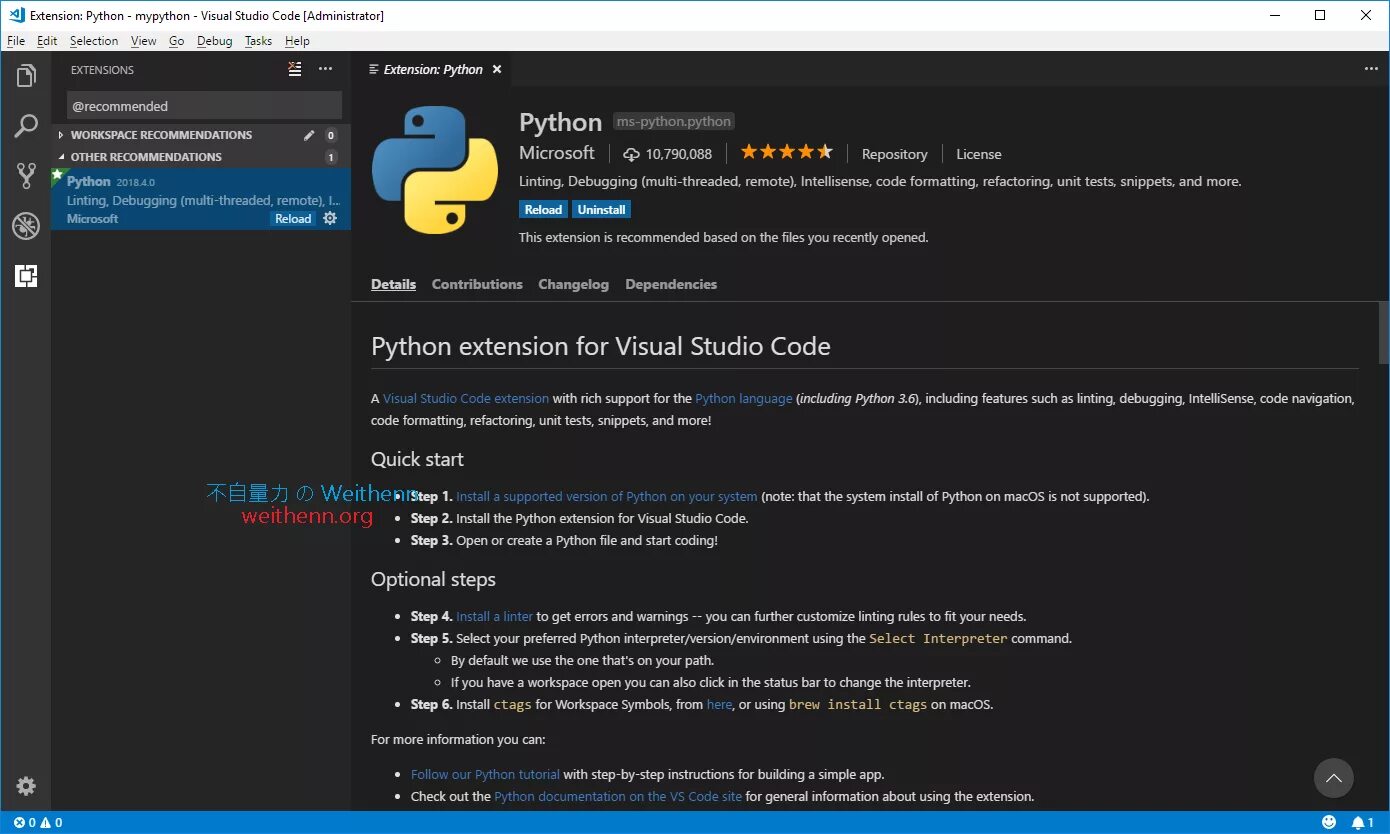Open the Source Control view

[26, 176]
